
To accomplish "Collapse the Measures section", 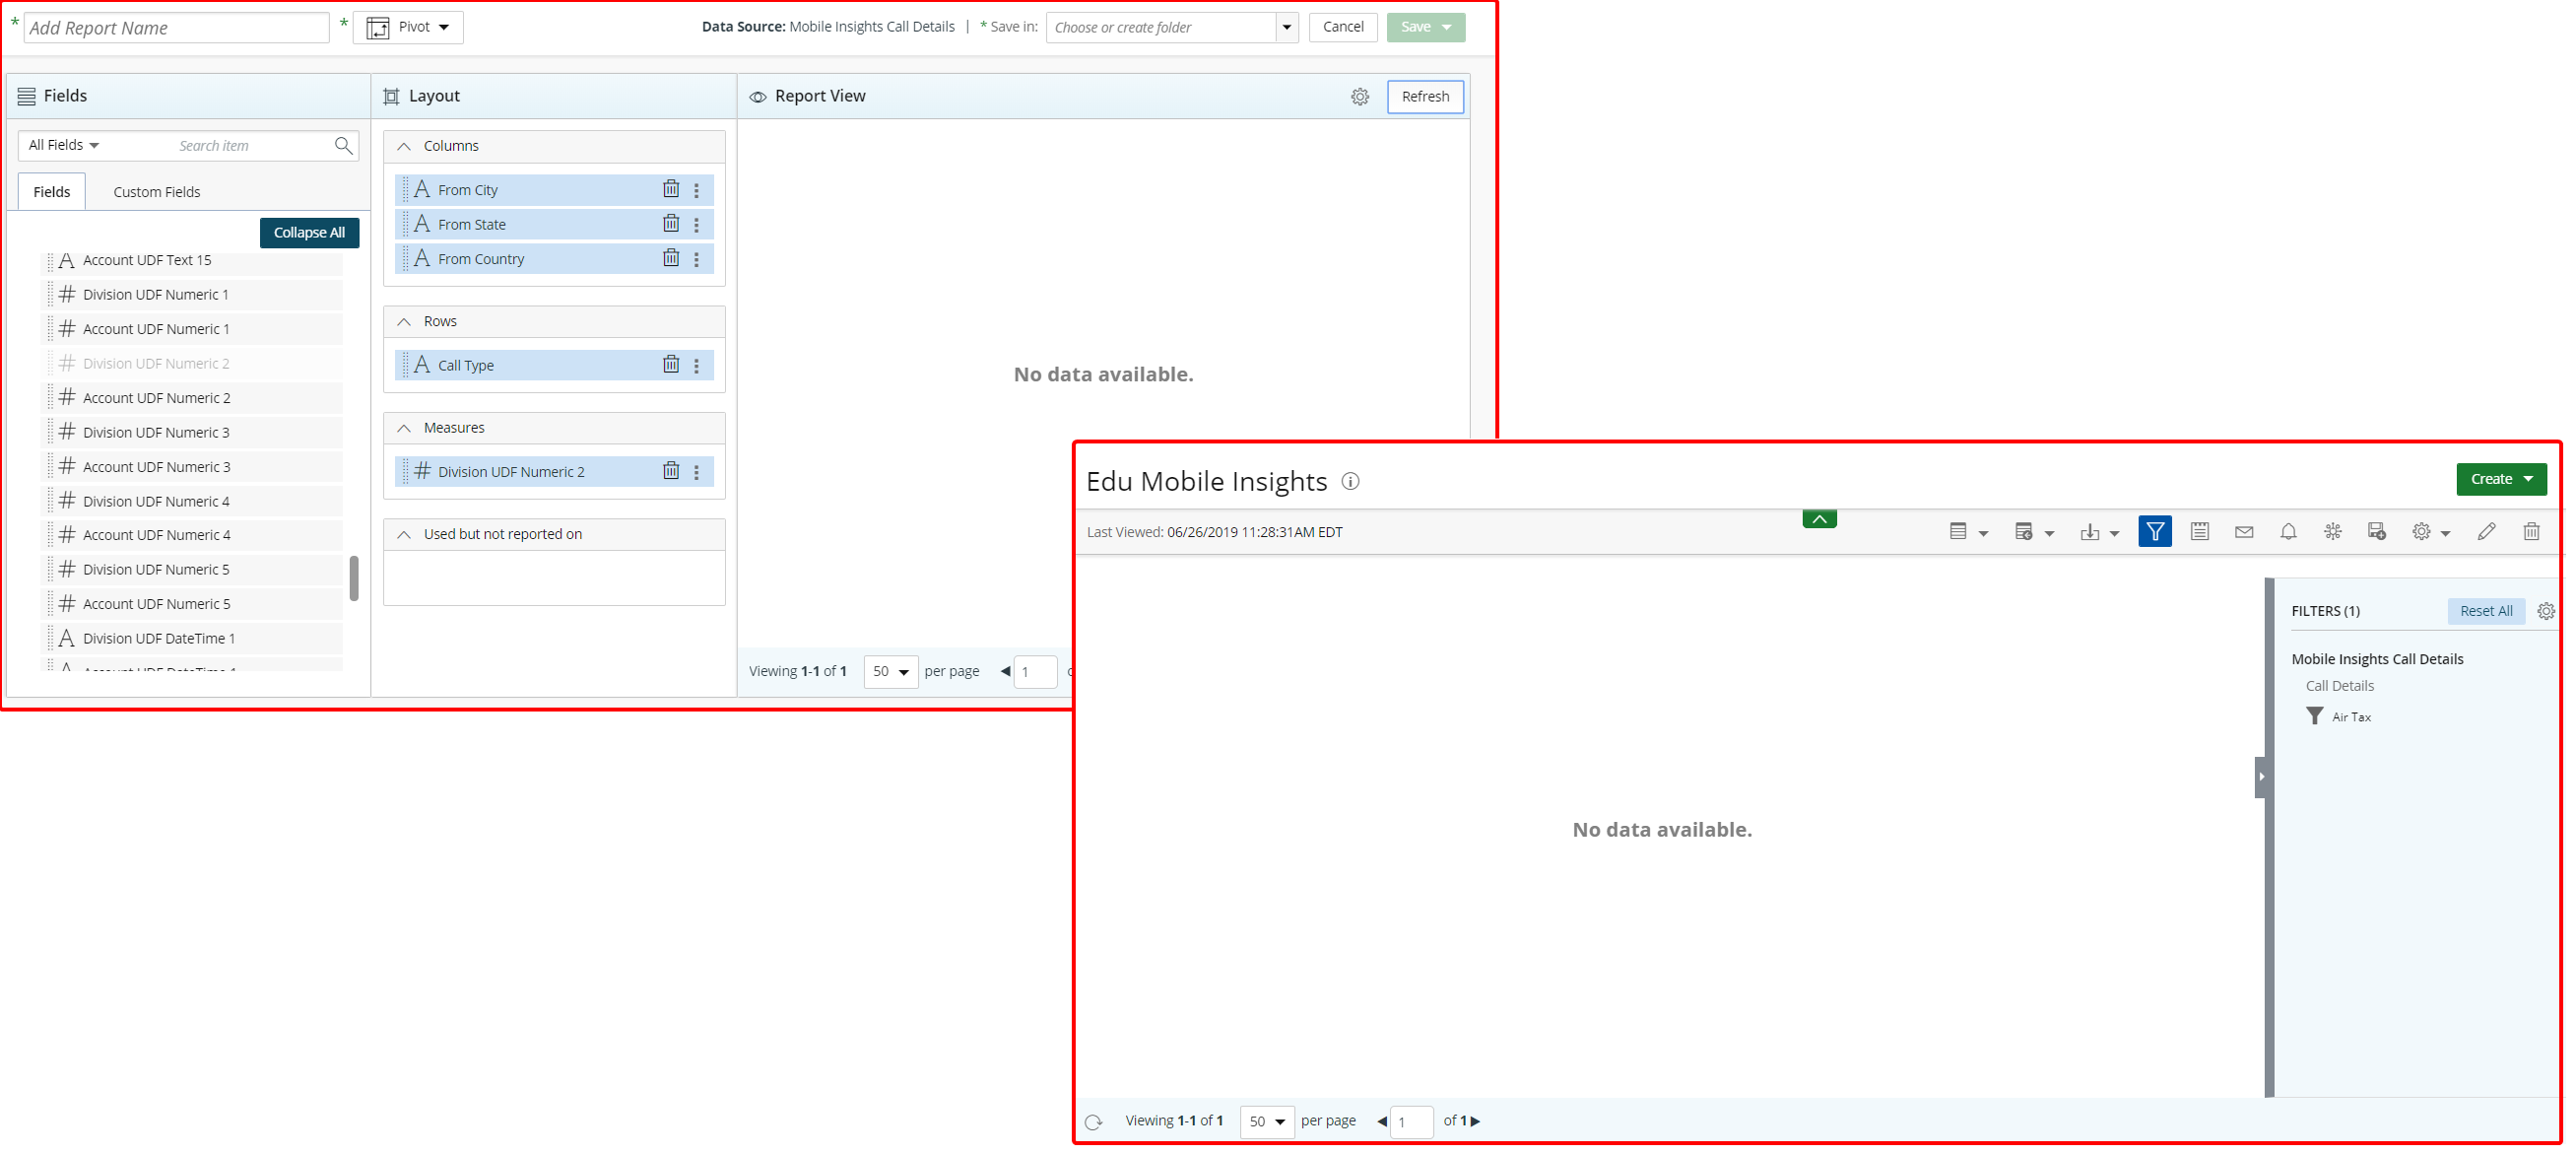I will (404, 427).
